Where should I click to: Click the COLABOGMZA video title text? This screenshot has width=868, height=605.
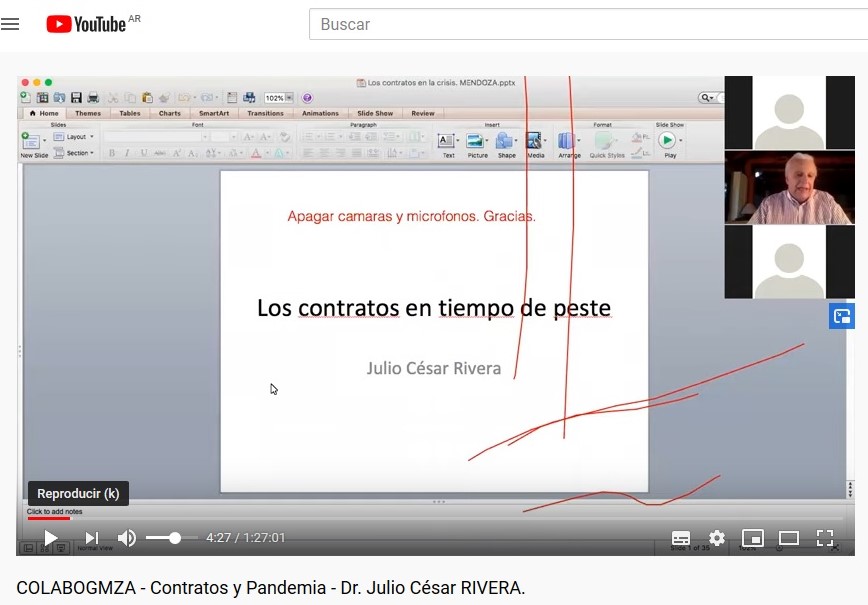click(271, 587)
